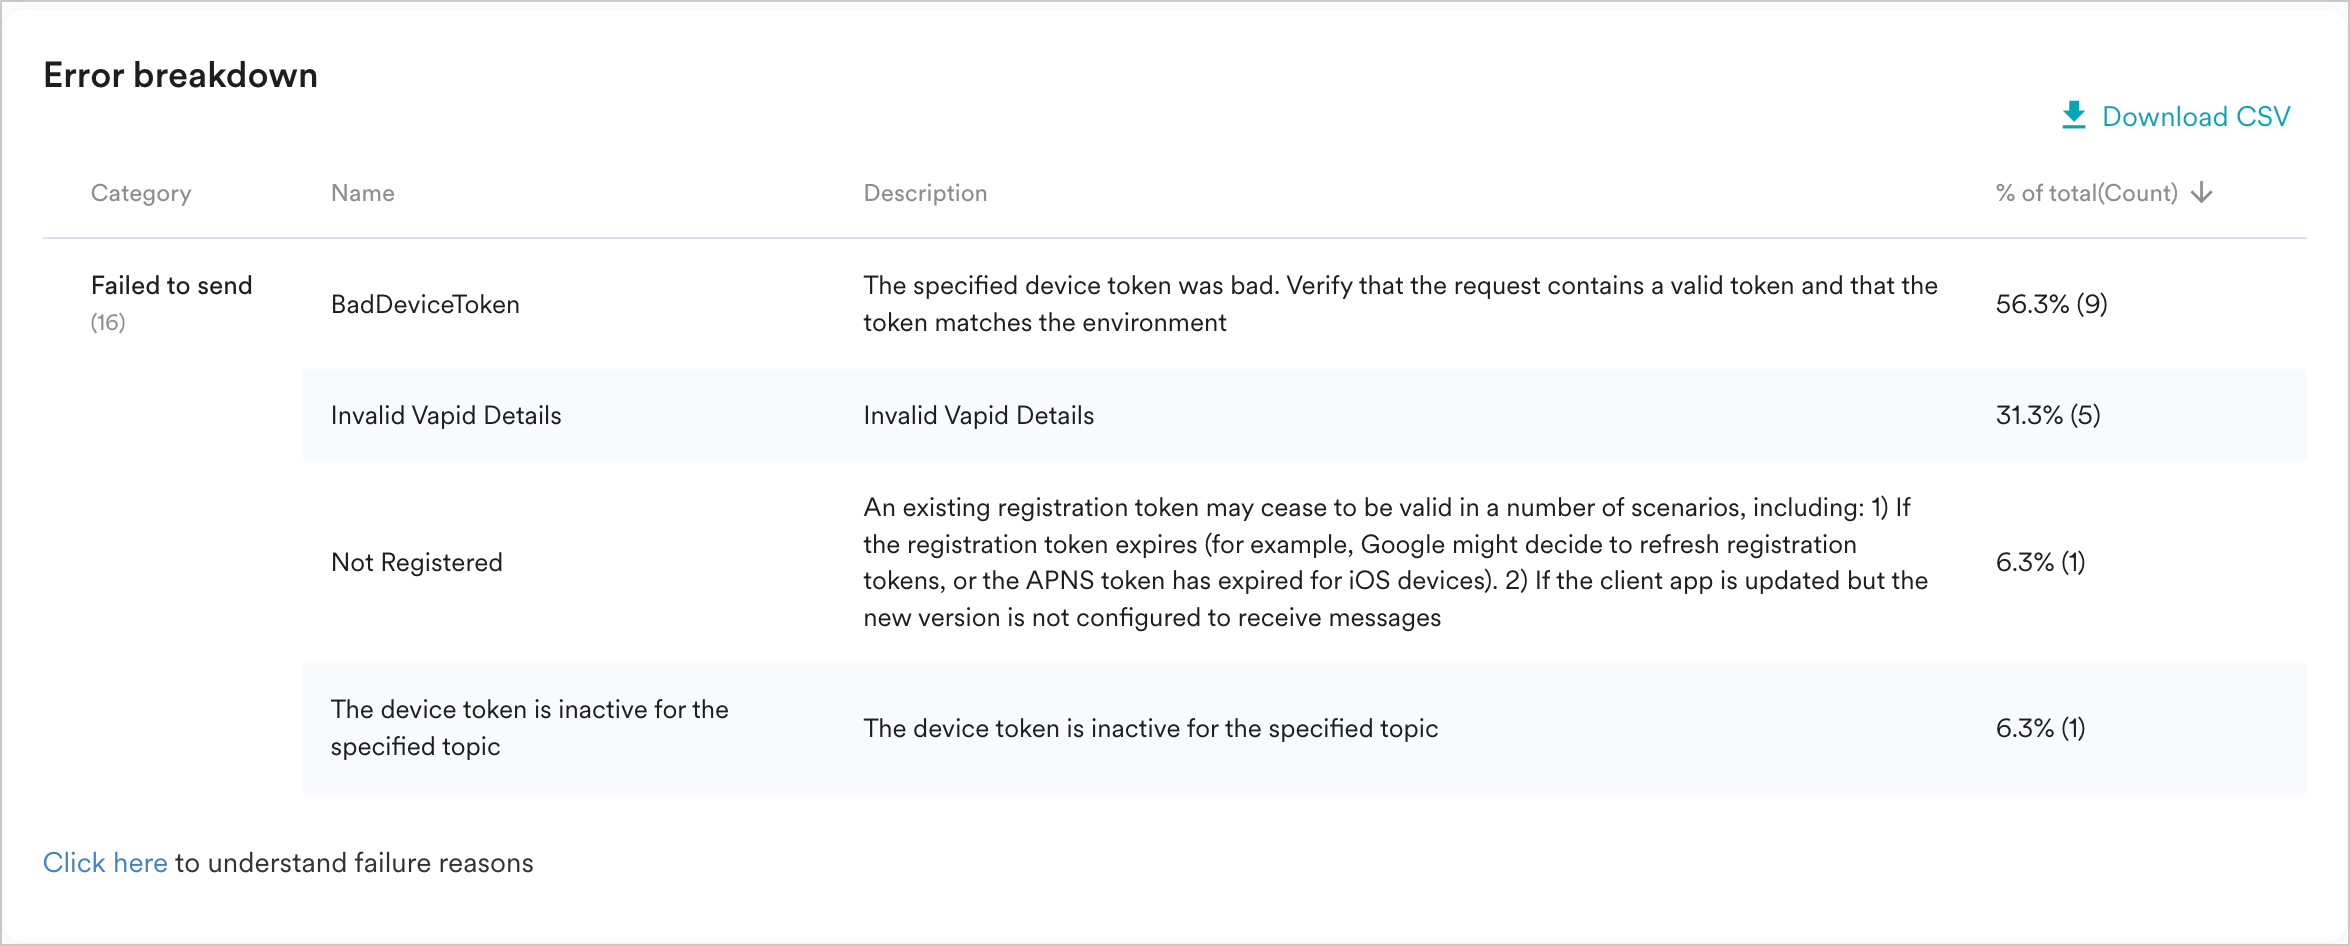Select the Not Registered error name
This screenshot has height=946, width=2350.
tap(416, 562)
